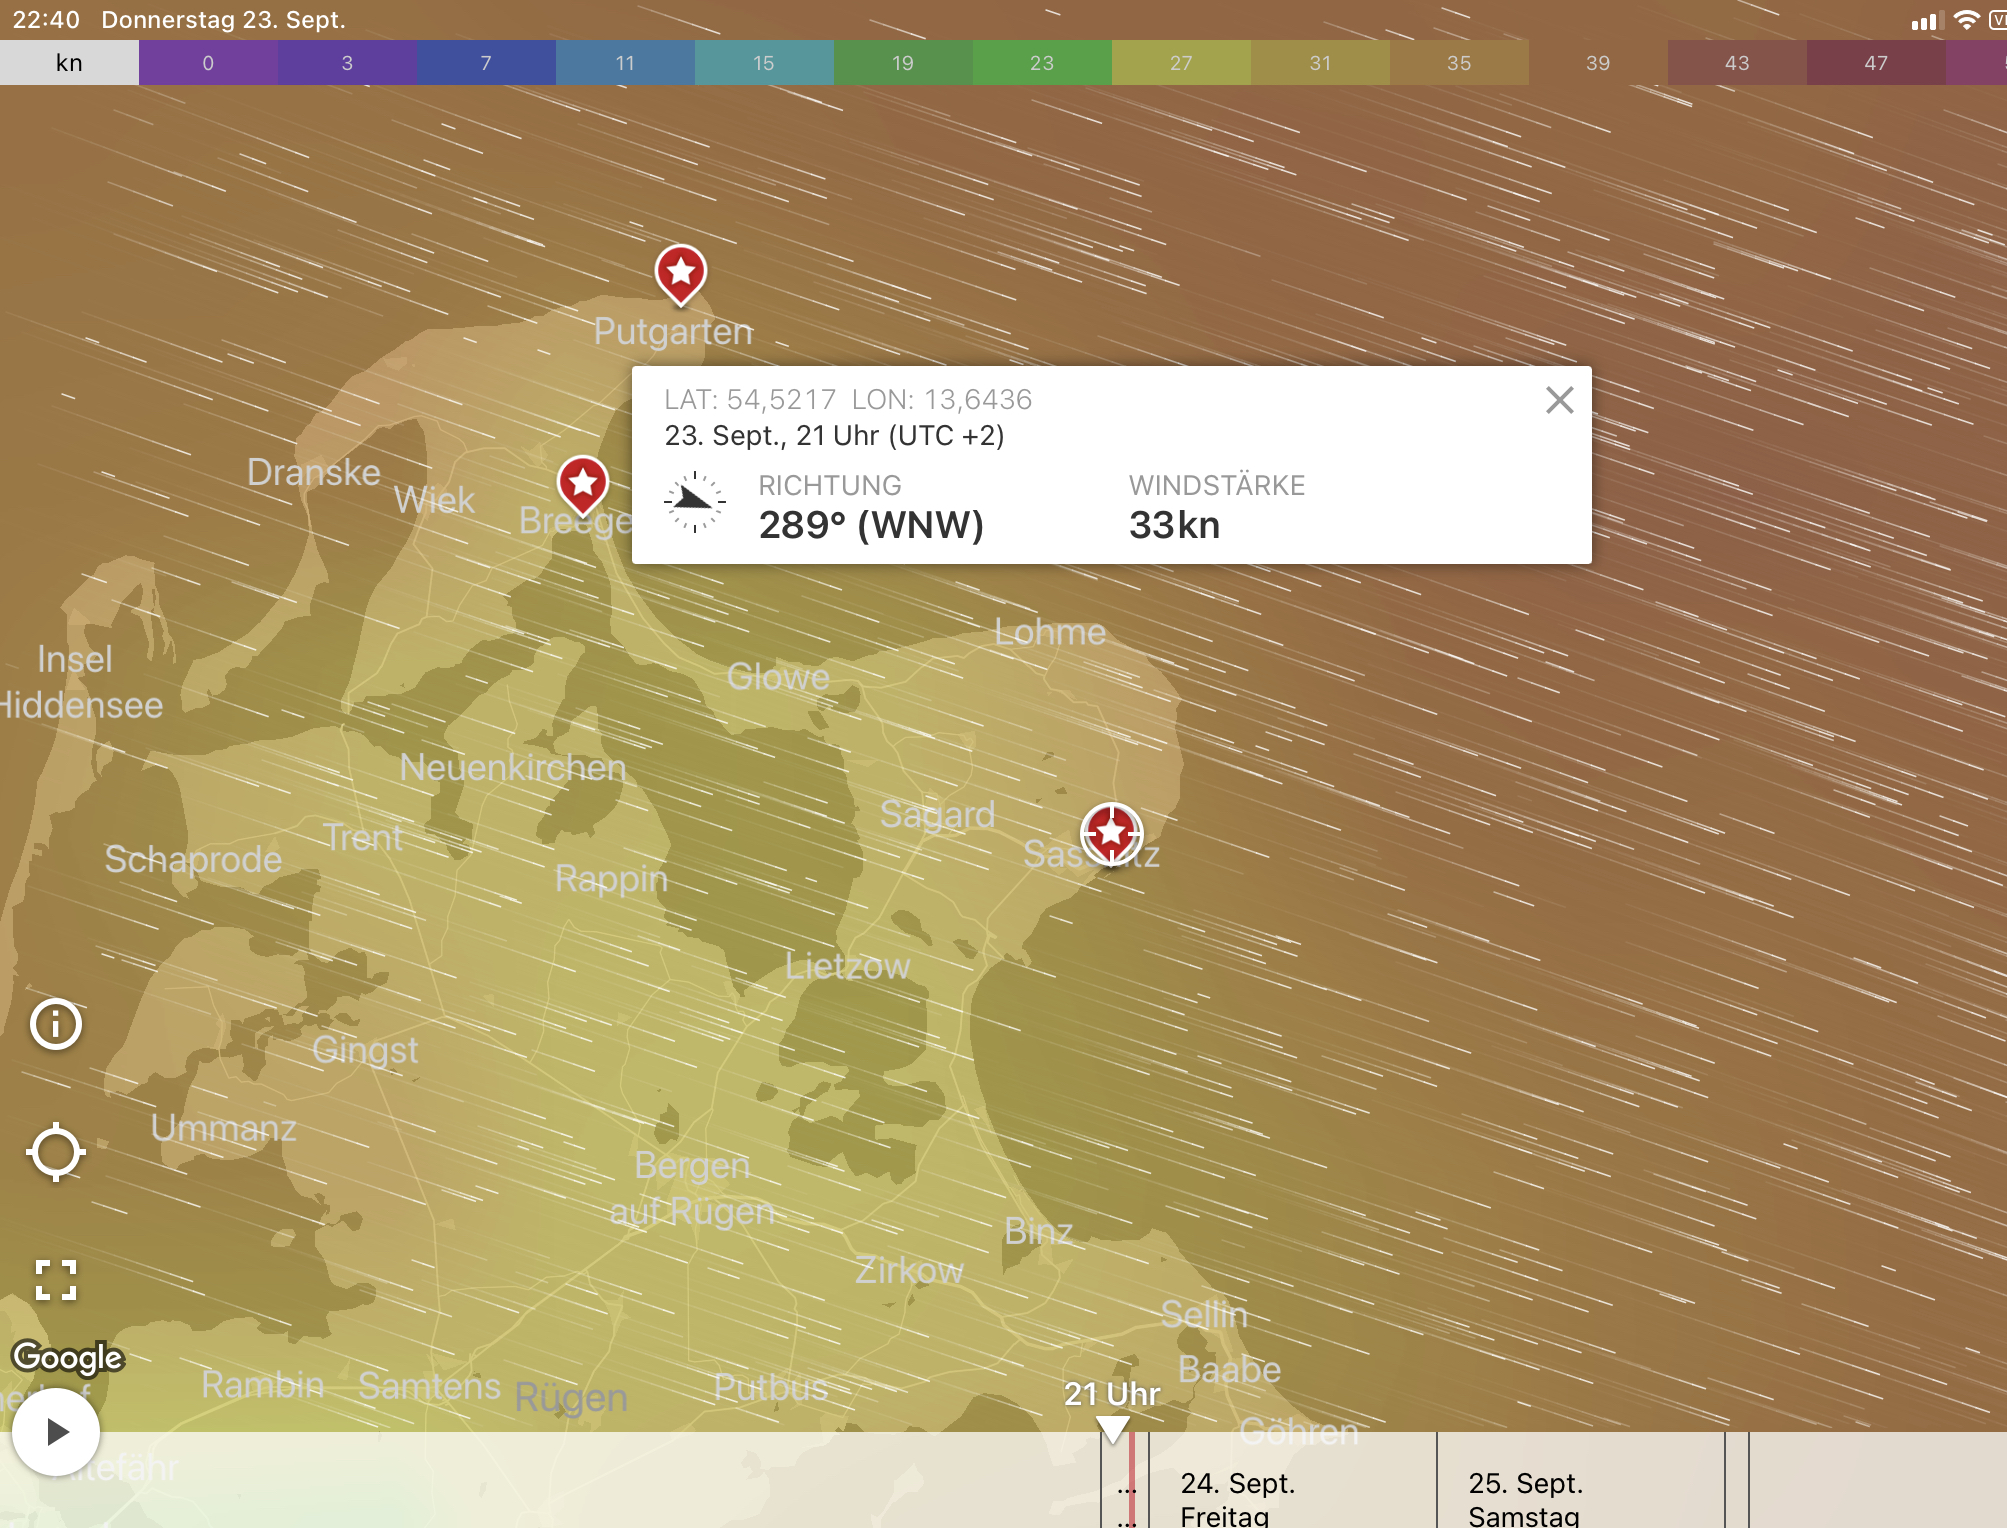Switch the kn wind unit label
Screen dimensions: 2007x1528
pos(69,63)
